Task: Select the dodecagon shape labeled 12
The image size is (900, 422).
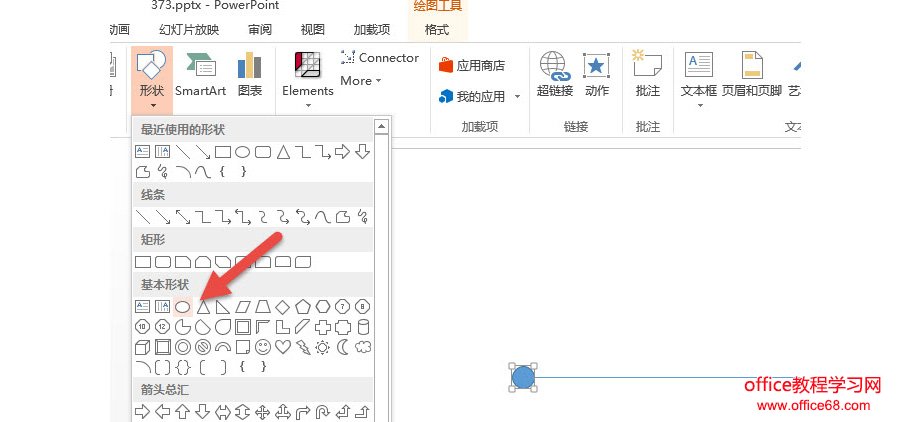Action: (162, 327)
